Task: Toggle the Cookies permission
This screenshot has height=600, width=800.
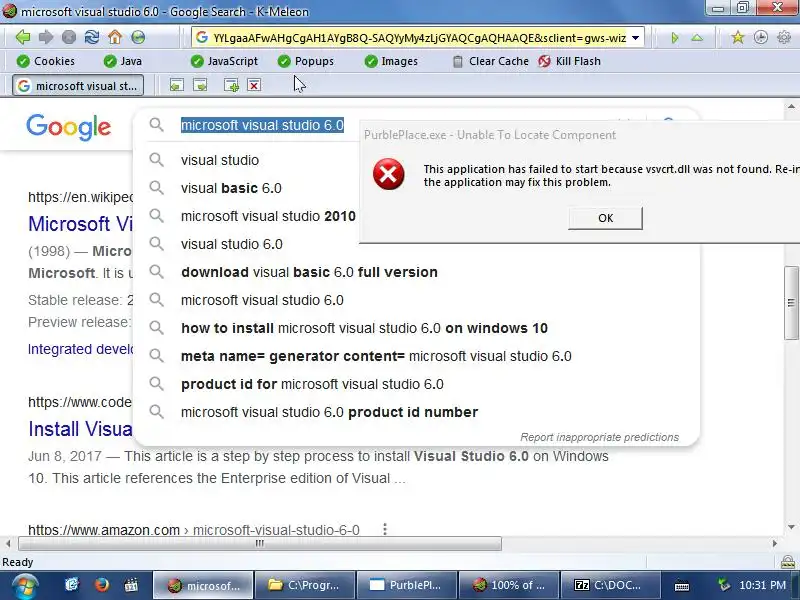Action: 45,61
